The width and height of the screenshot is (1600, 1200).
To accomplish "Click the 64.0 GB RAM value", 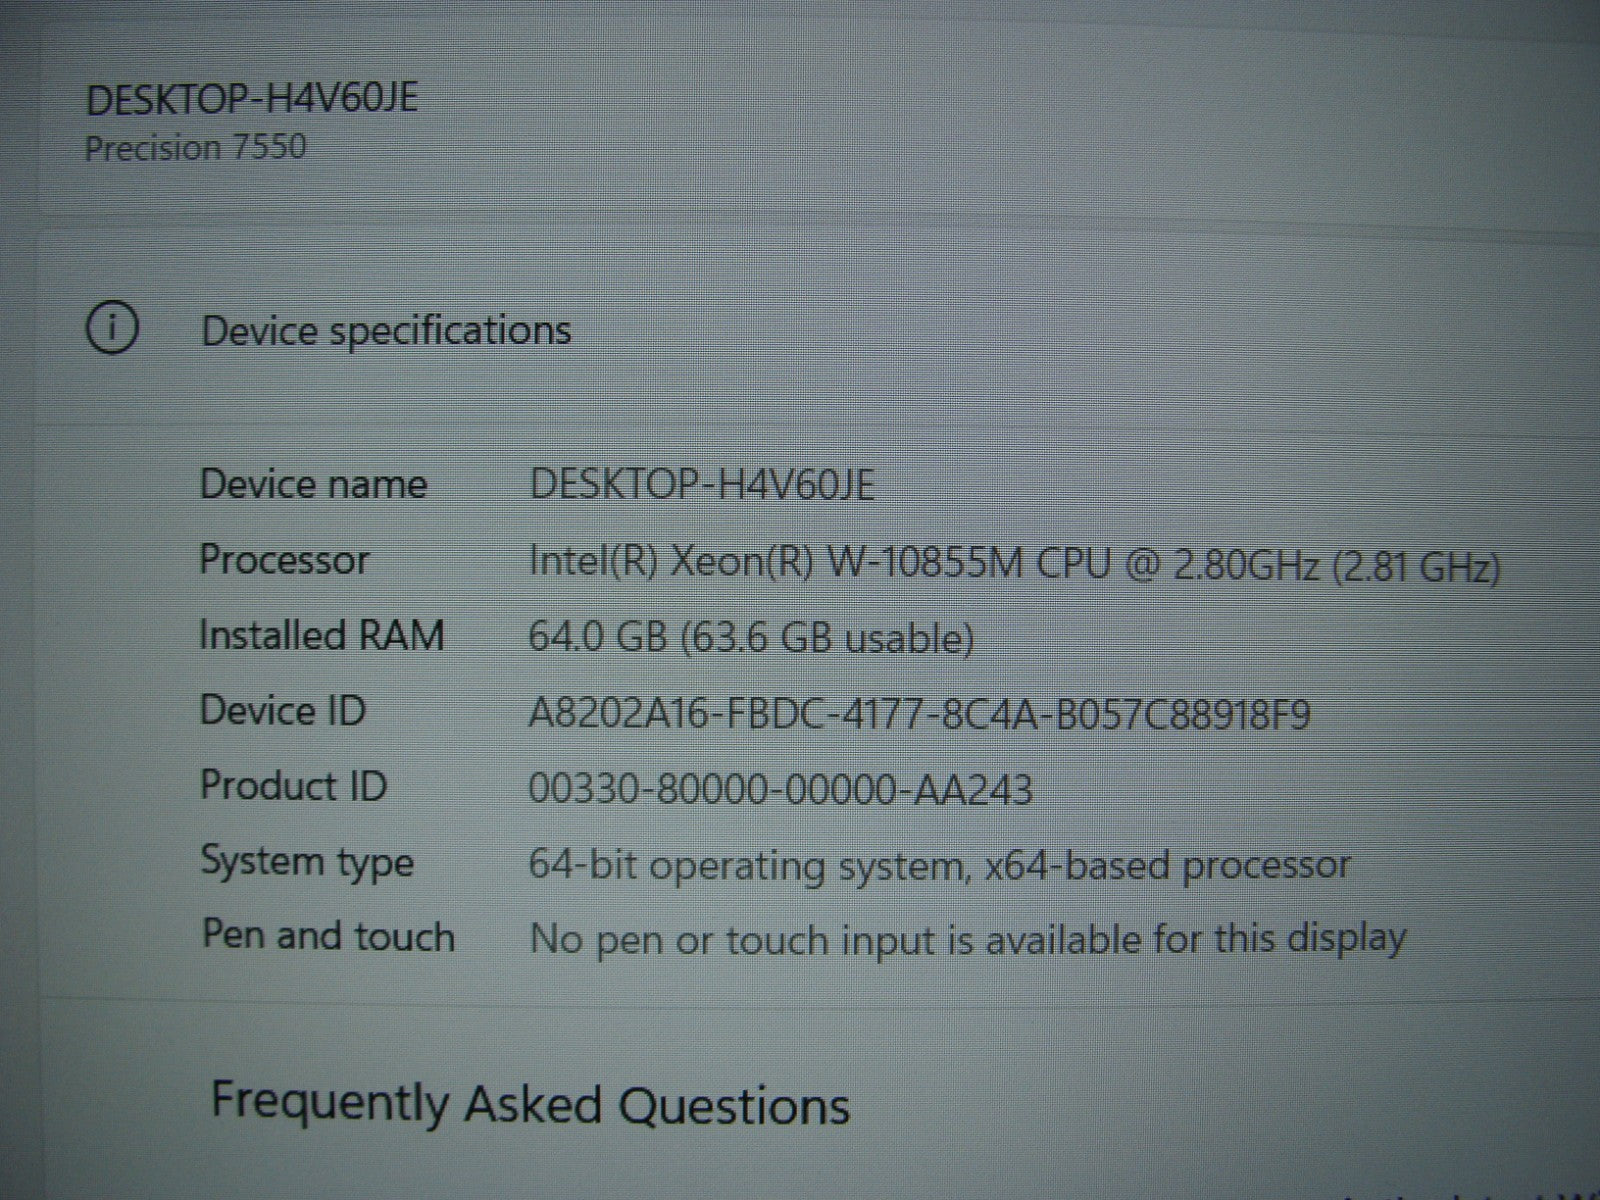I will click(x=751, y=638).
